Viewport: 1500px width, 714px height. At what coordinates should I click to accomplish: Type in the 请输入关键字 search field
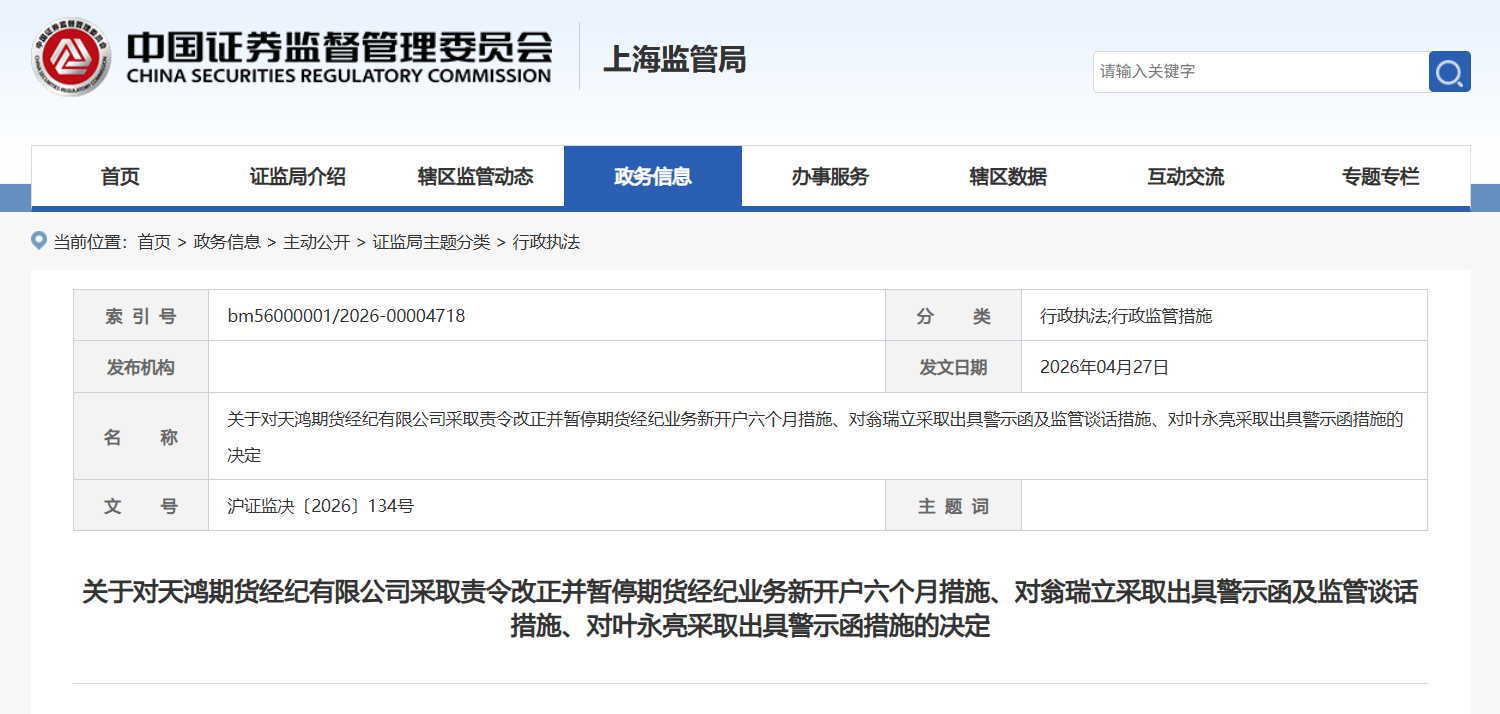click(1260, 72)
